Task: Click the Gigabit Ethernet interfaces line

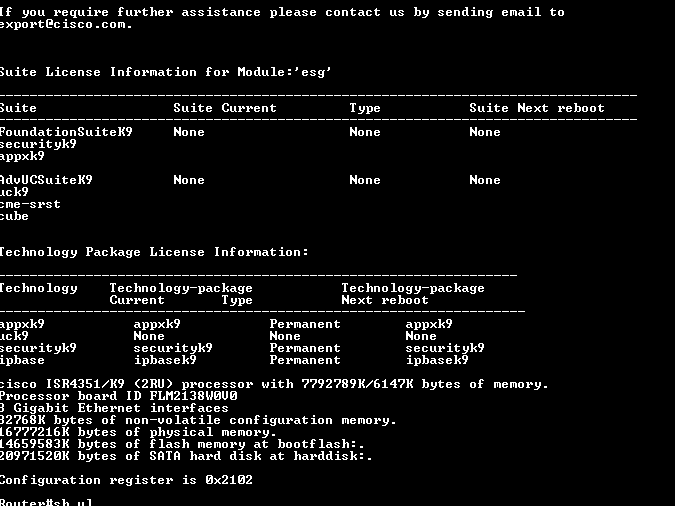Action: pos(114,408)
